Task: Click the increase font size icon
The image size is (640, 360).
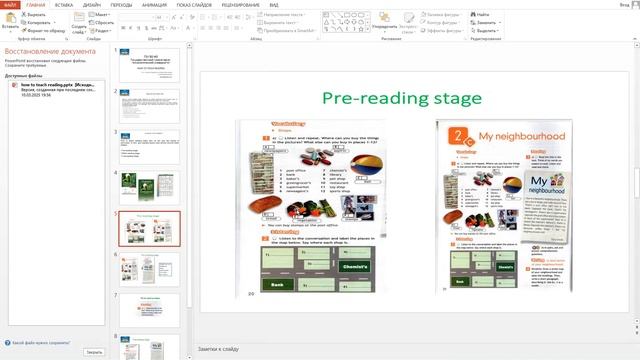Action: click(174, 17)
